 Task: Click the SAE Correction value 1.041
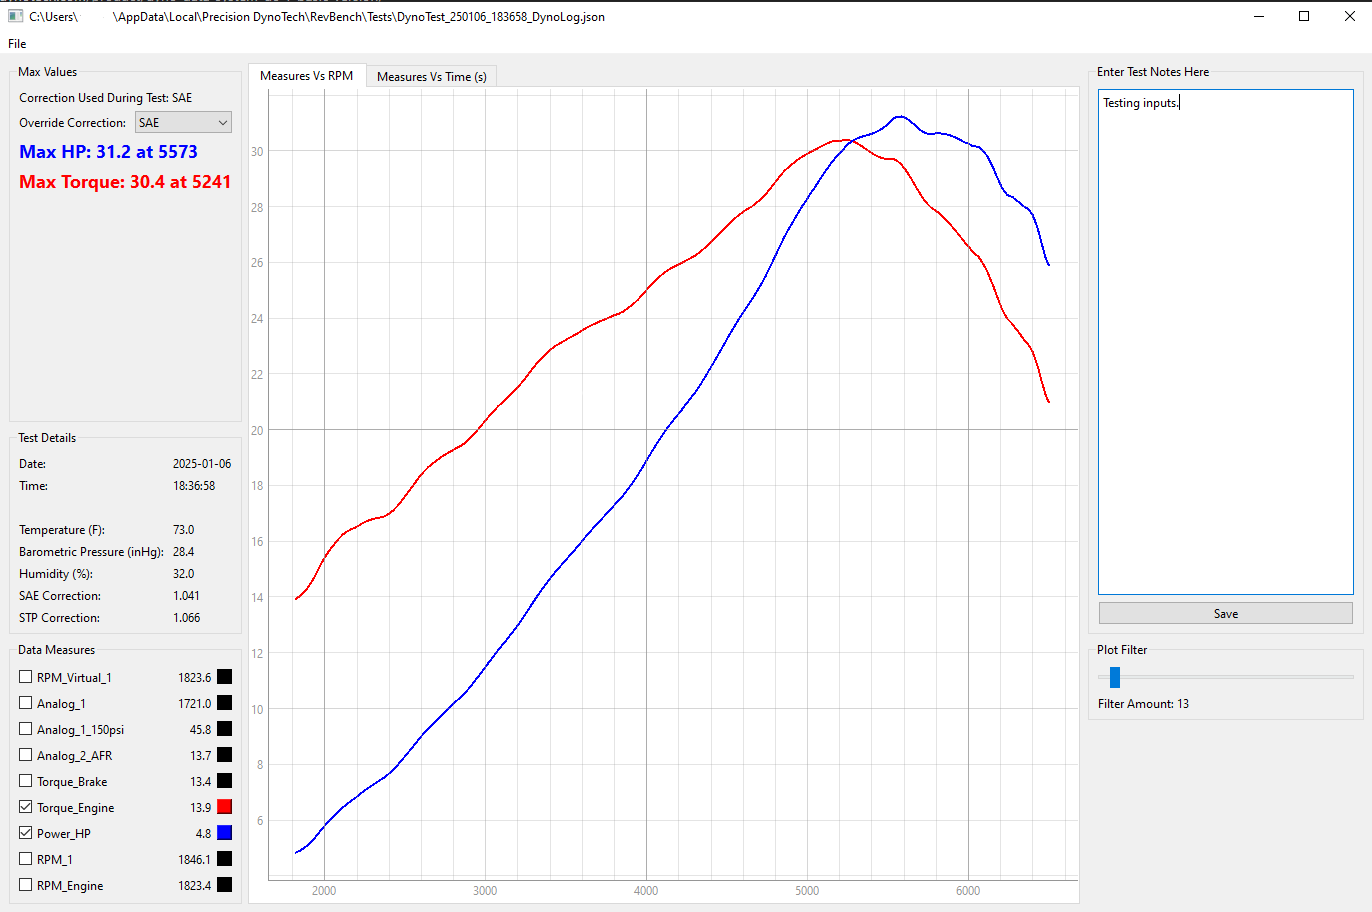coord(187,596)
